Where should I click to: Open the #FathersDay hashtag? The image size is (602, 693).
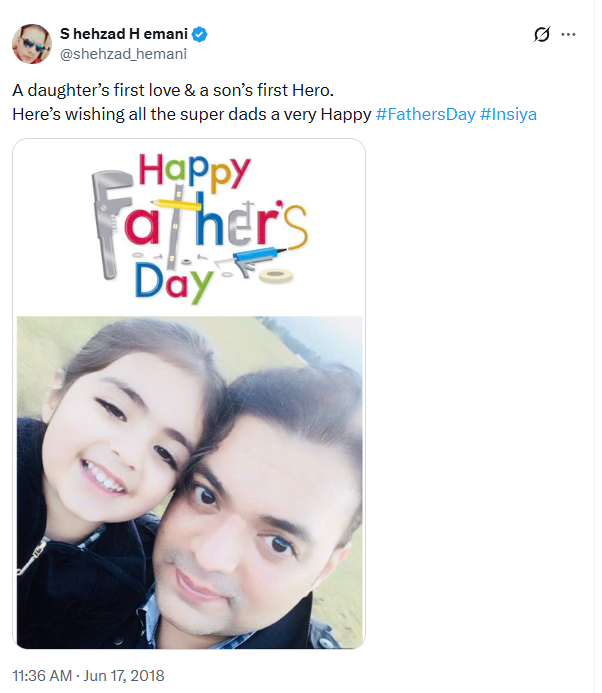(x=425, y=114)
